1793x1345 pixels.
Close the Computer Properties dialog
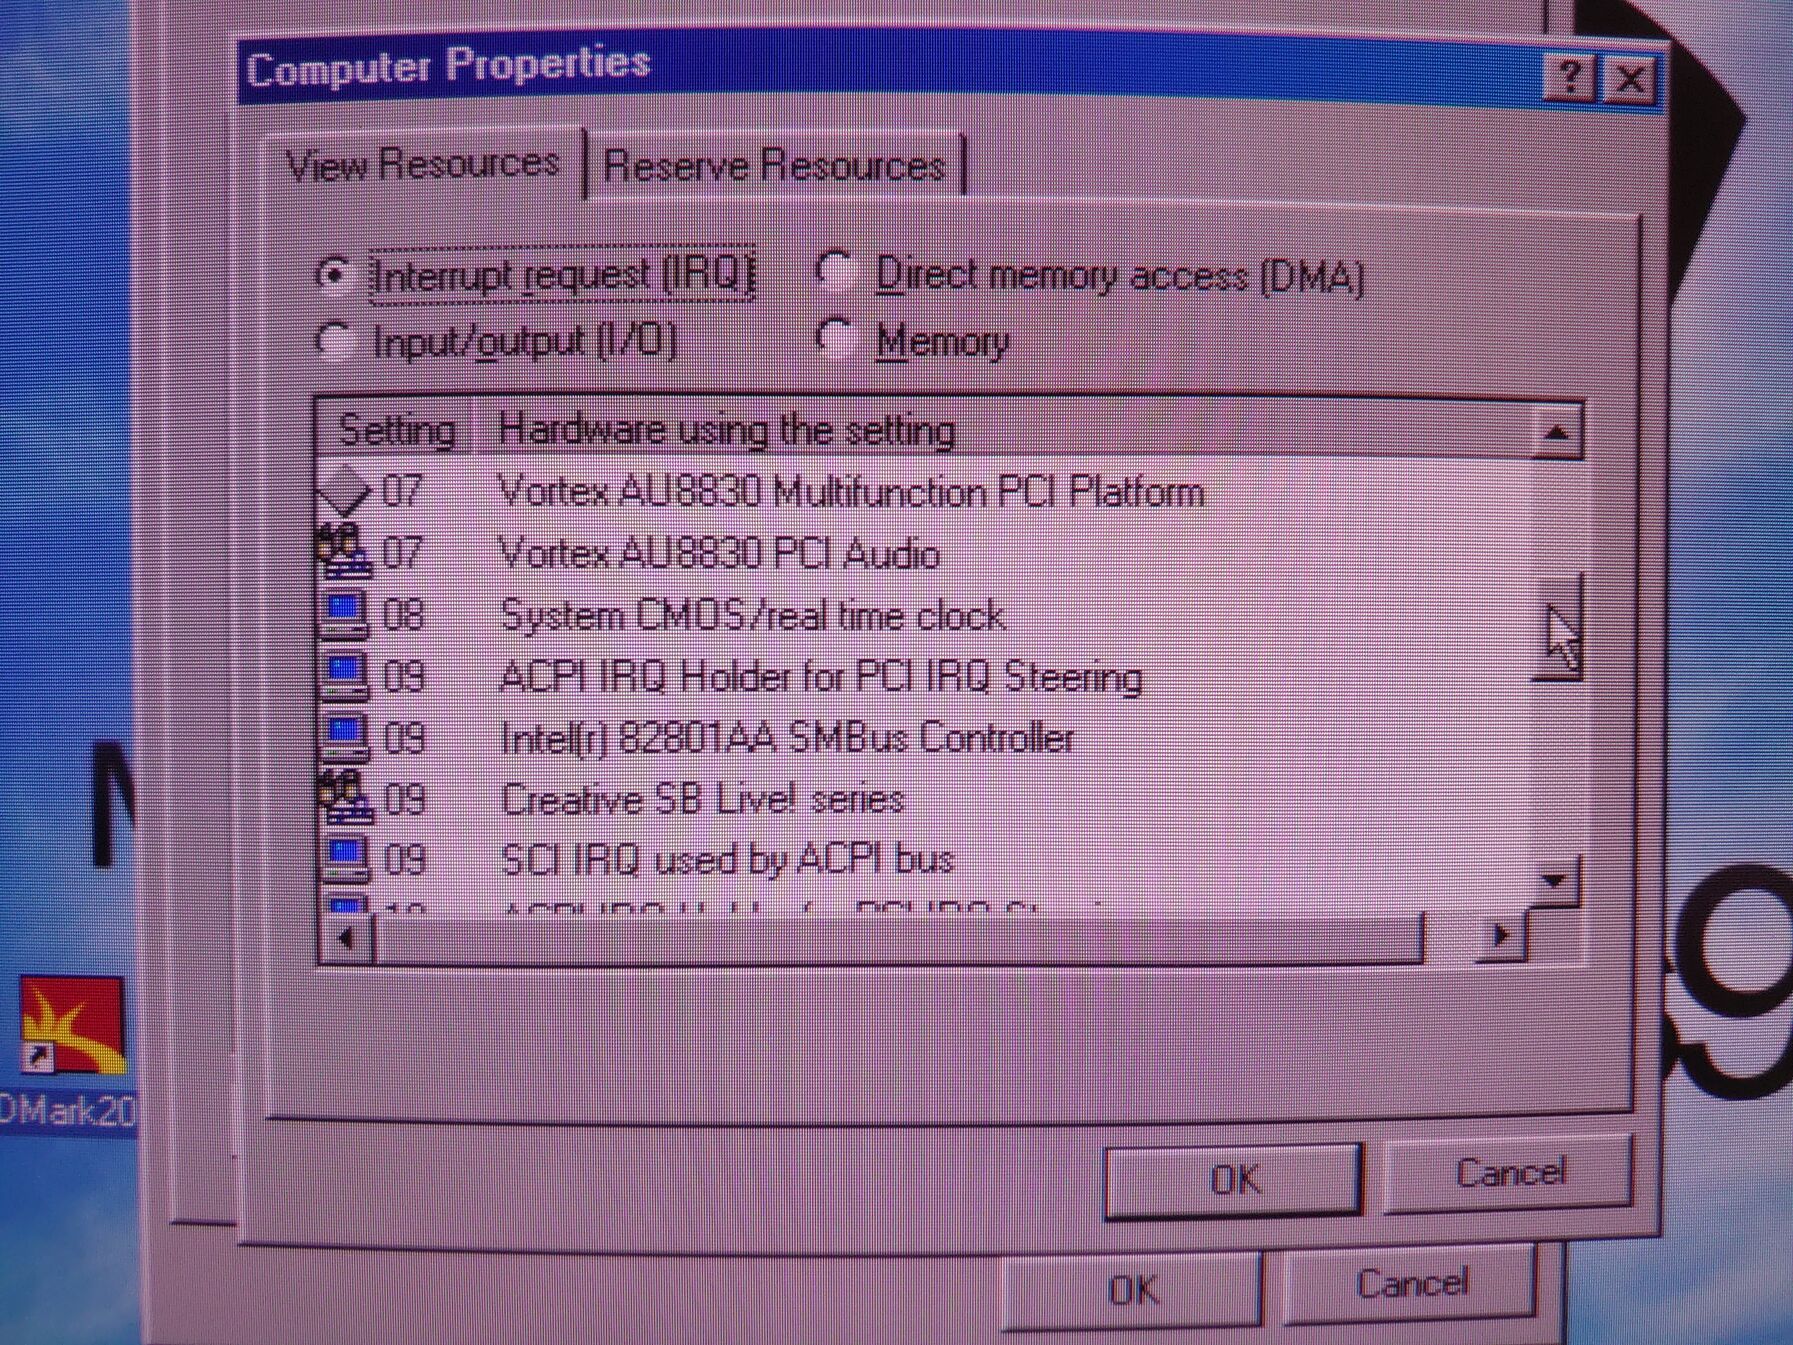coord(1629,79)
